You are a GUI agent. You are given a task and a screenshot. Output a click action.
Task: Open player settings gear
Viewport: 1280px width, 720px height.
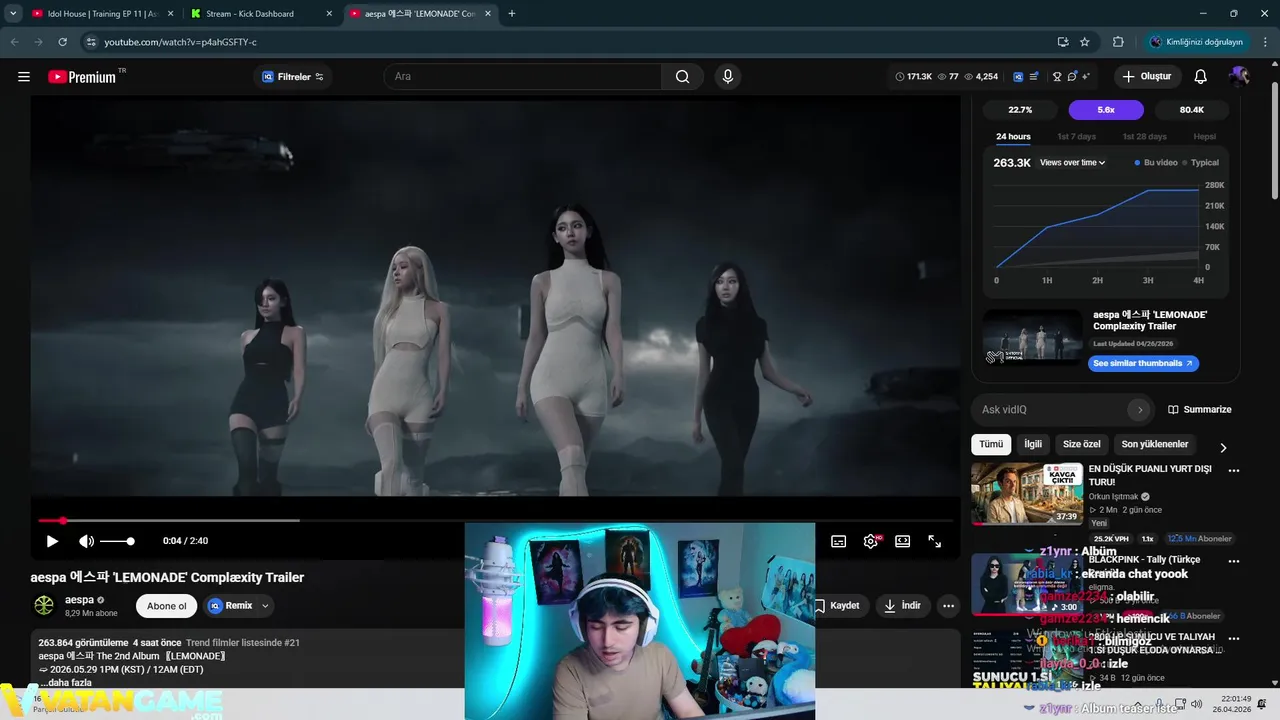(x=871, y=541)
